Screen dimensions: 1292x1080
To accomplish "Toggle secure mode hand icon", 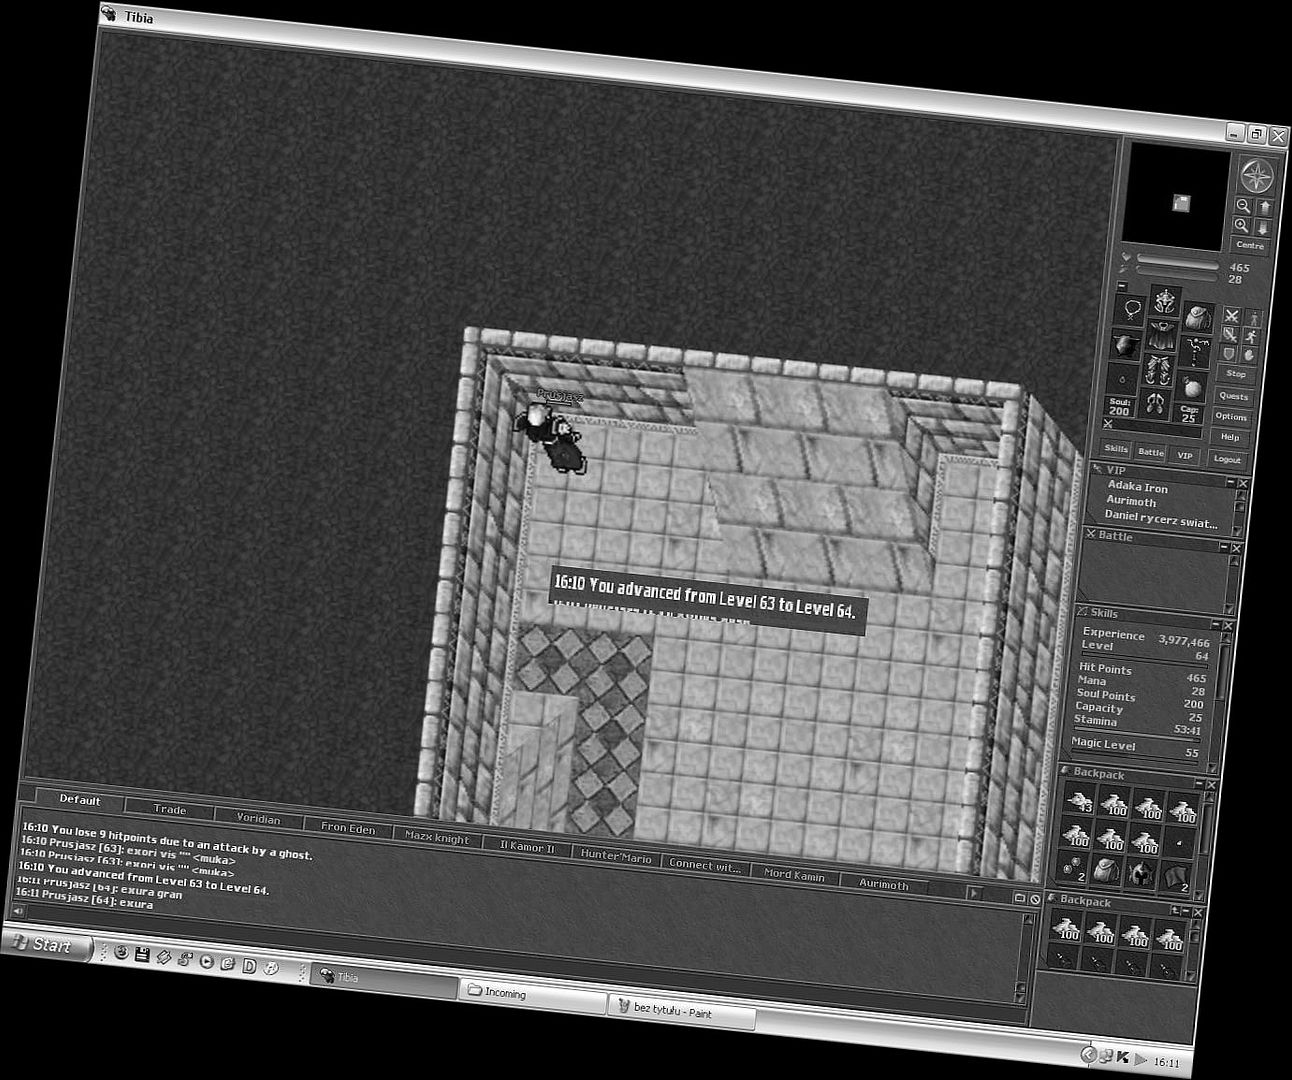I will point(1250,355).
